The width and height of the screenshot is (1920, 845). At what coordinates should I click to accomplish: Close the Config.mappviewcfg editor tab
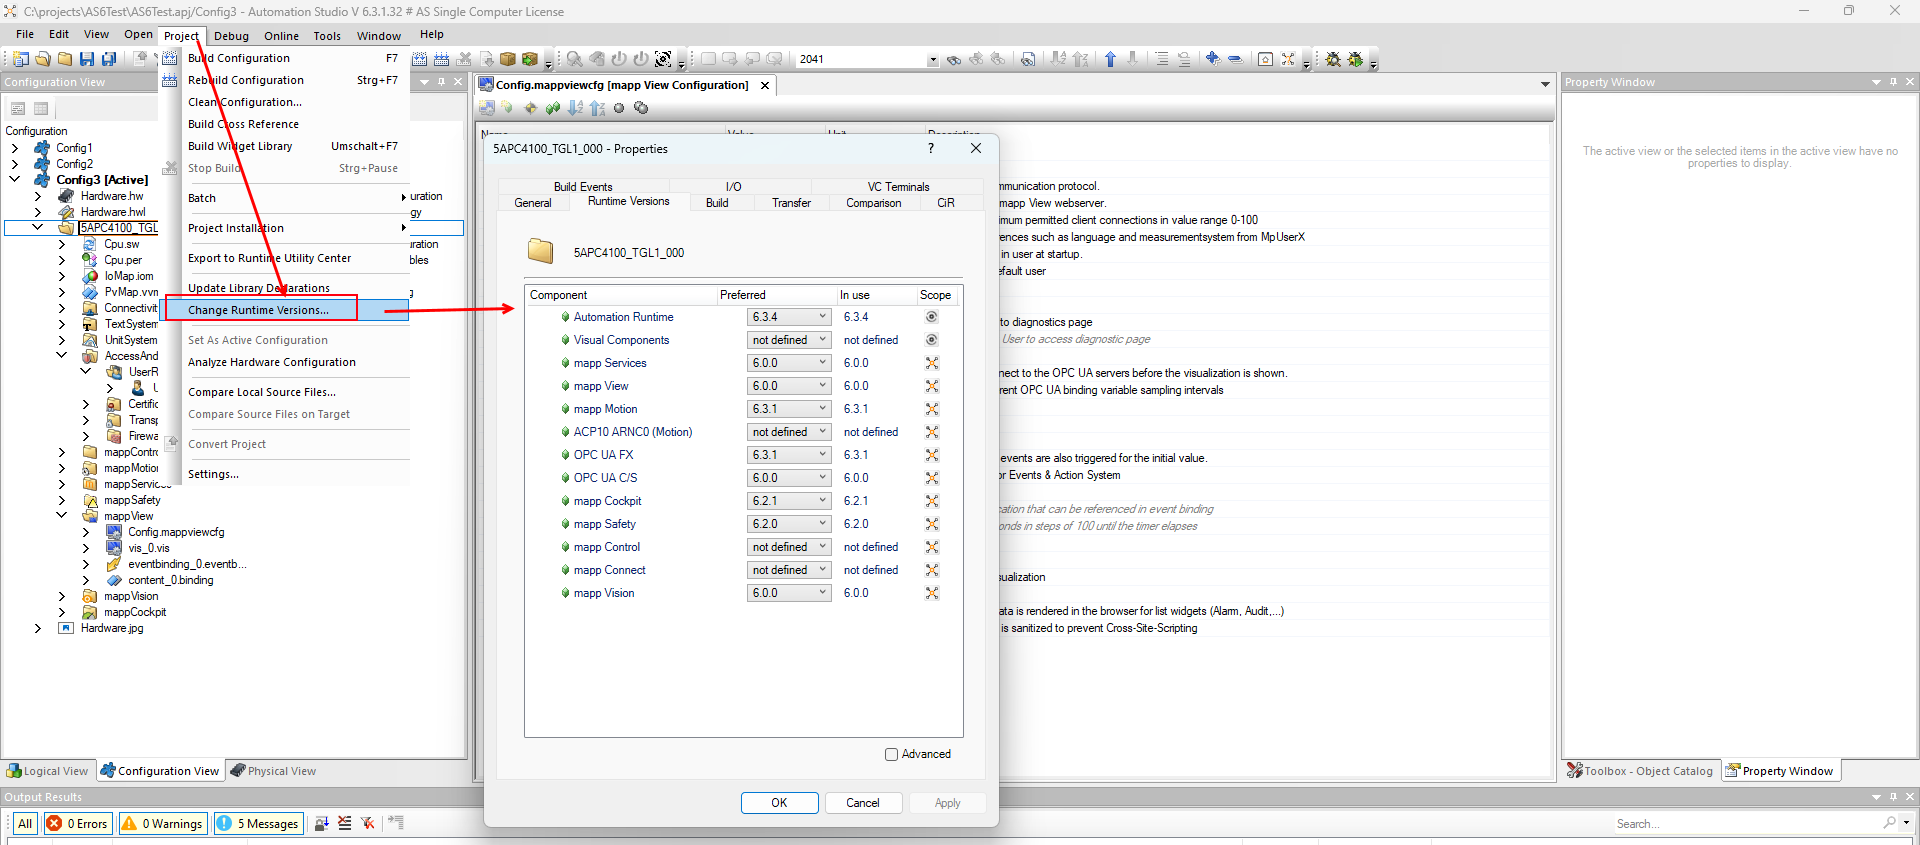pos(765,86)
